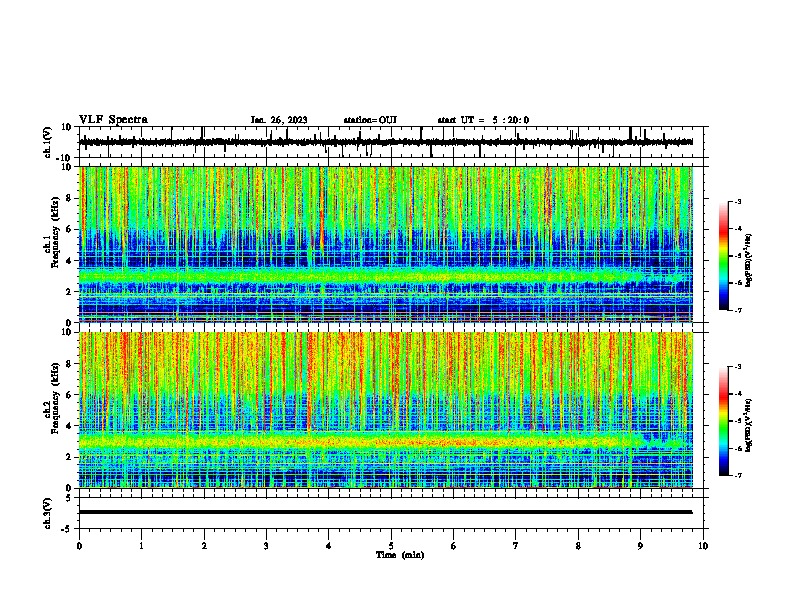Click the "-3" label on ch.1 colorbar
Viewport: 792px width, 612px height.
(738, 201)
